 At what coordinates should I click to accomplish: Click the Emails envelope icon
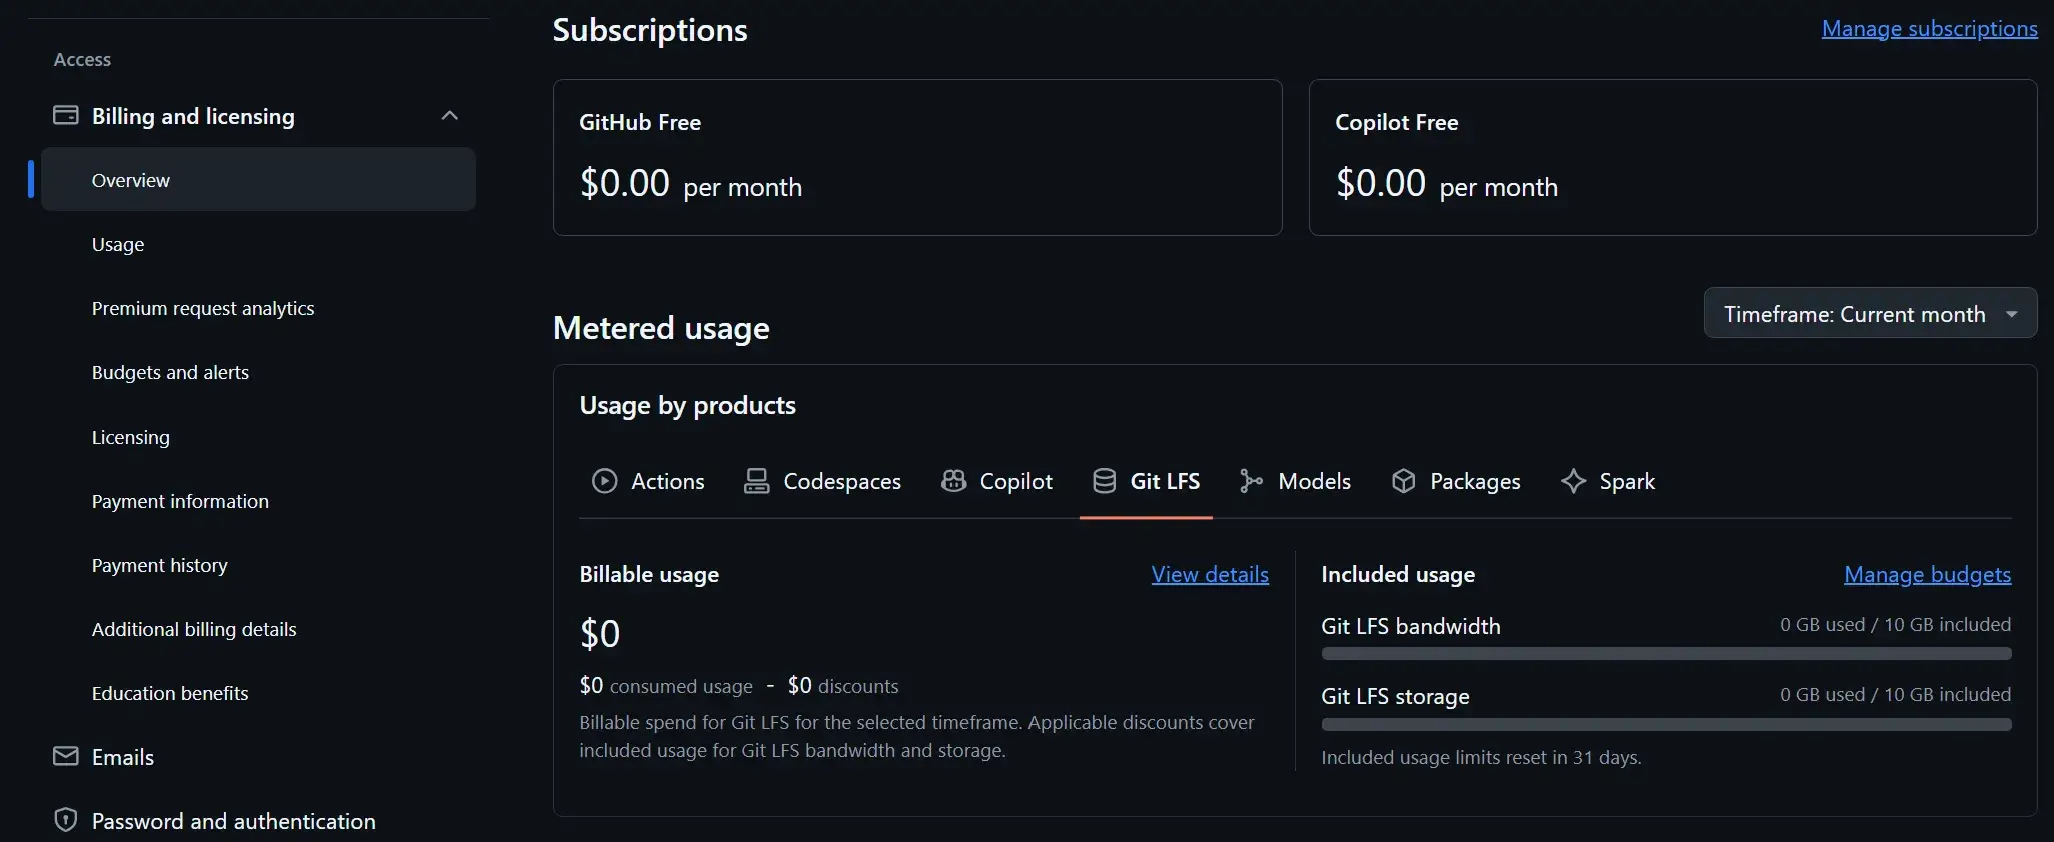65,757
